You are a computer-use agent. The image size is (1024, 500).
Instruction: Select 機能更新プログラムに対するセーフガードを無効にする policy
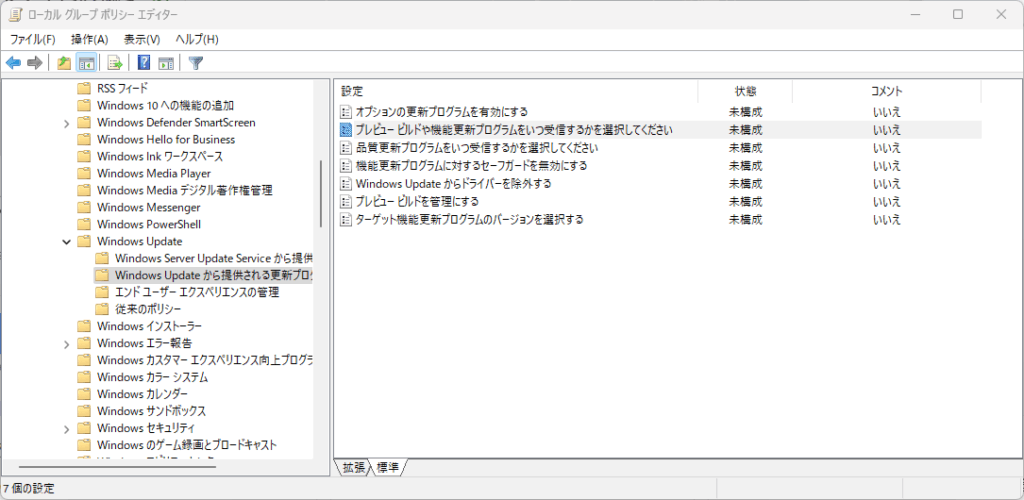click(x=472, y=166)
